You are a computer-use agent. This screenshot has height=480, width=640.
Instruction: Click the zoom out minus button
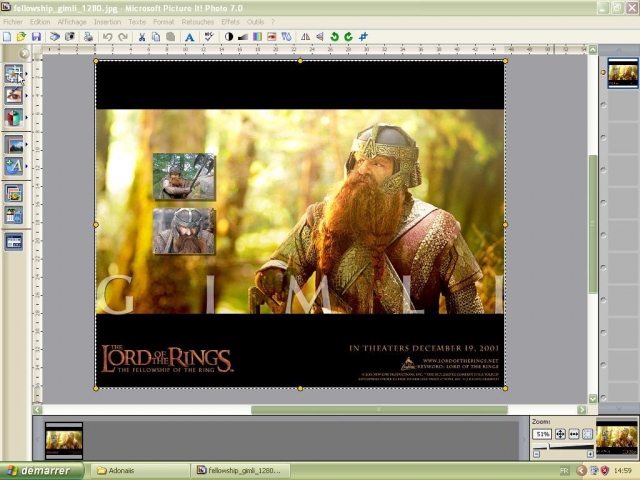536,454
